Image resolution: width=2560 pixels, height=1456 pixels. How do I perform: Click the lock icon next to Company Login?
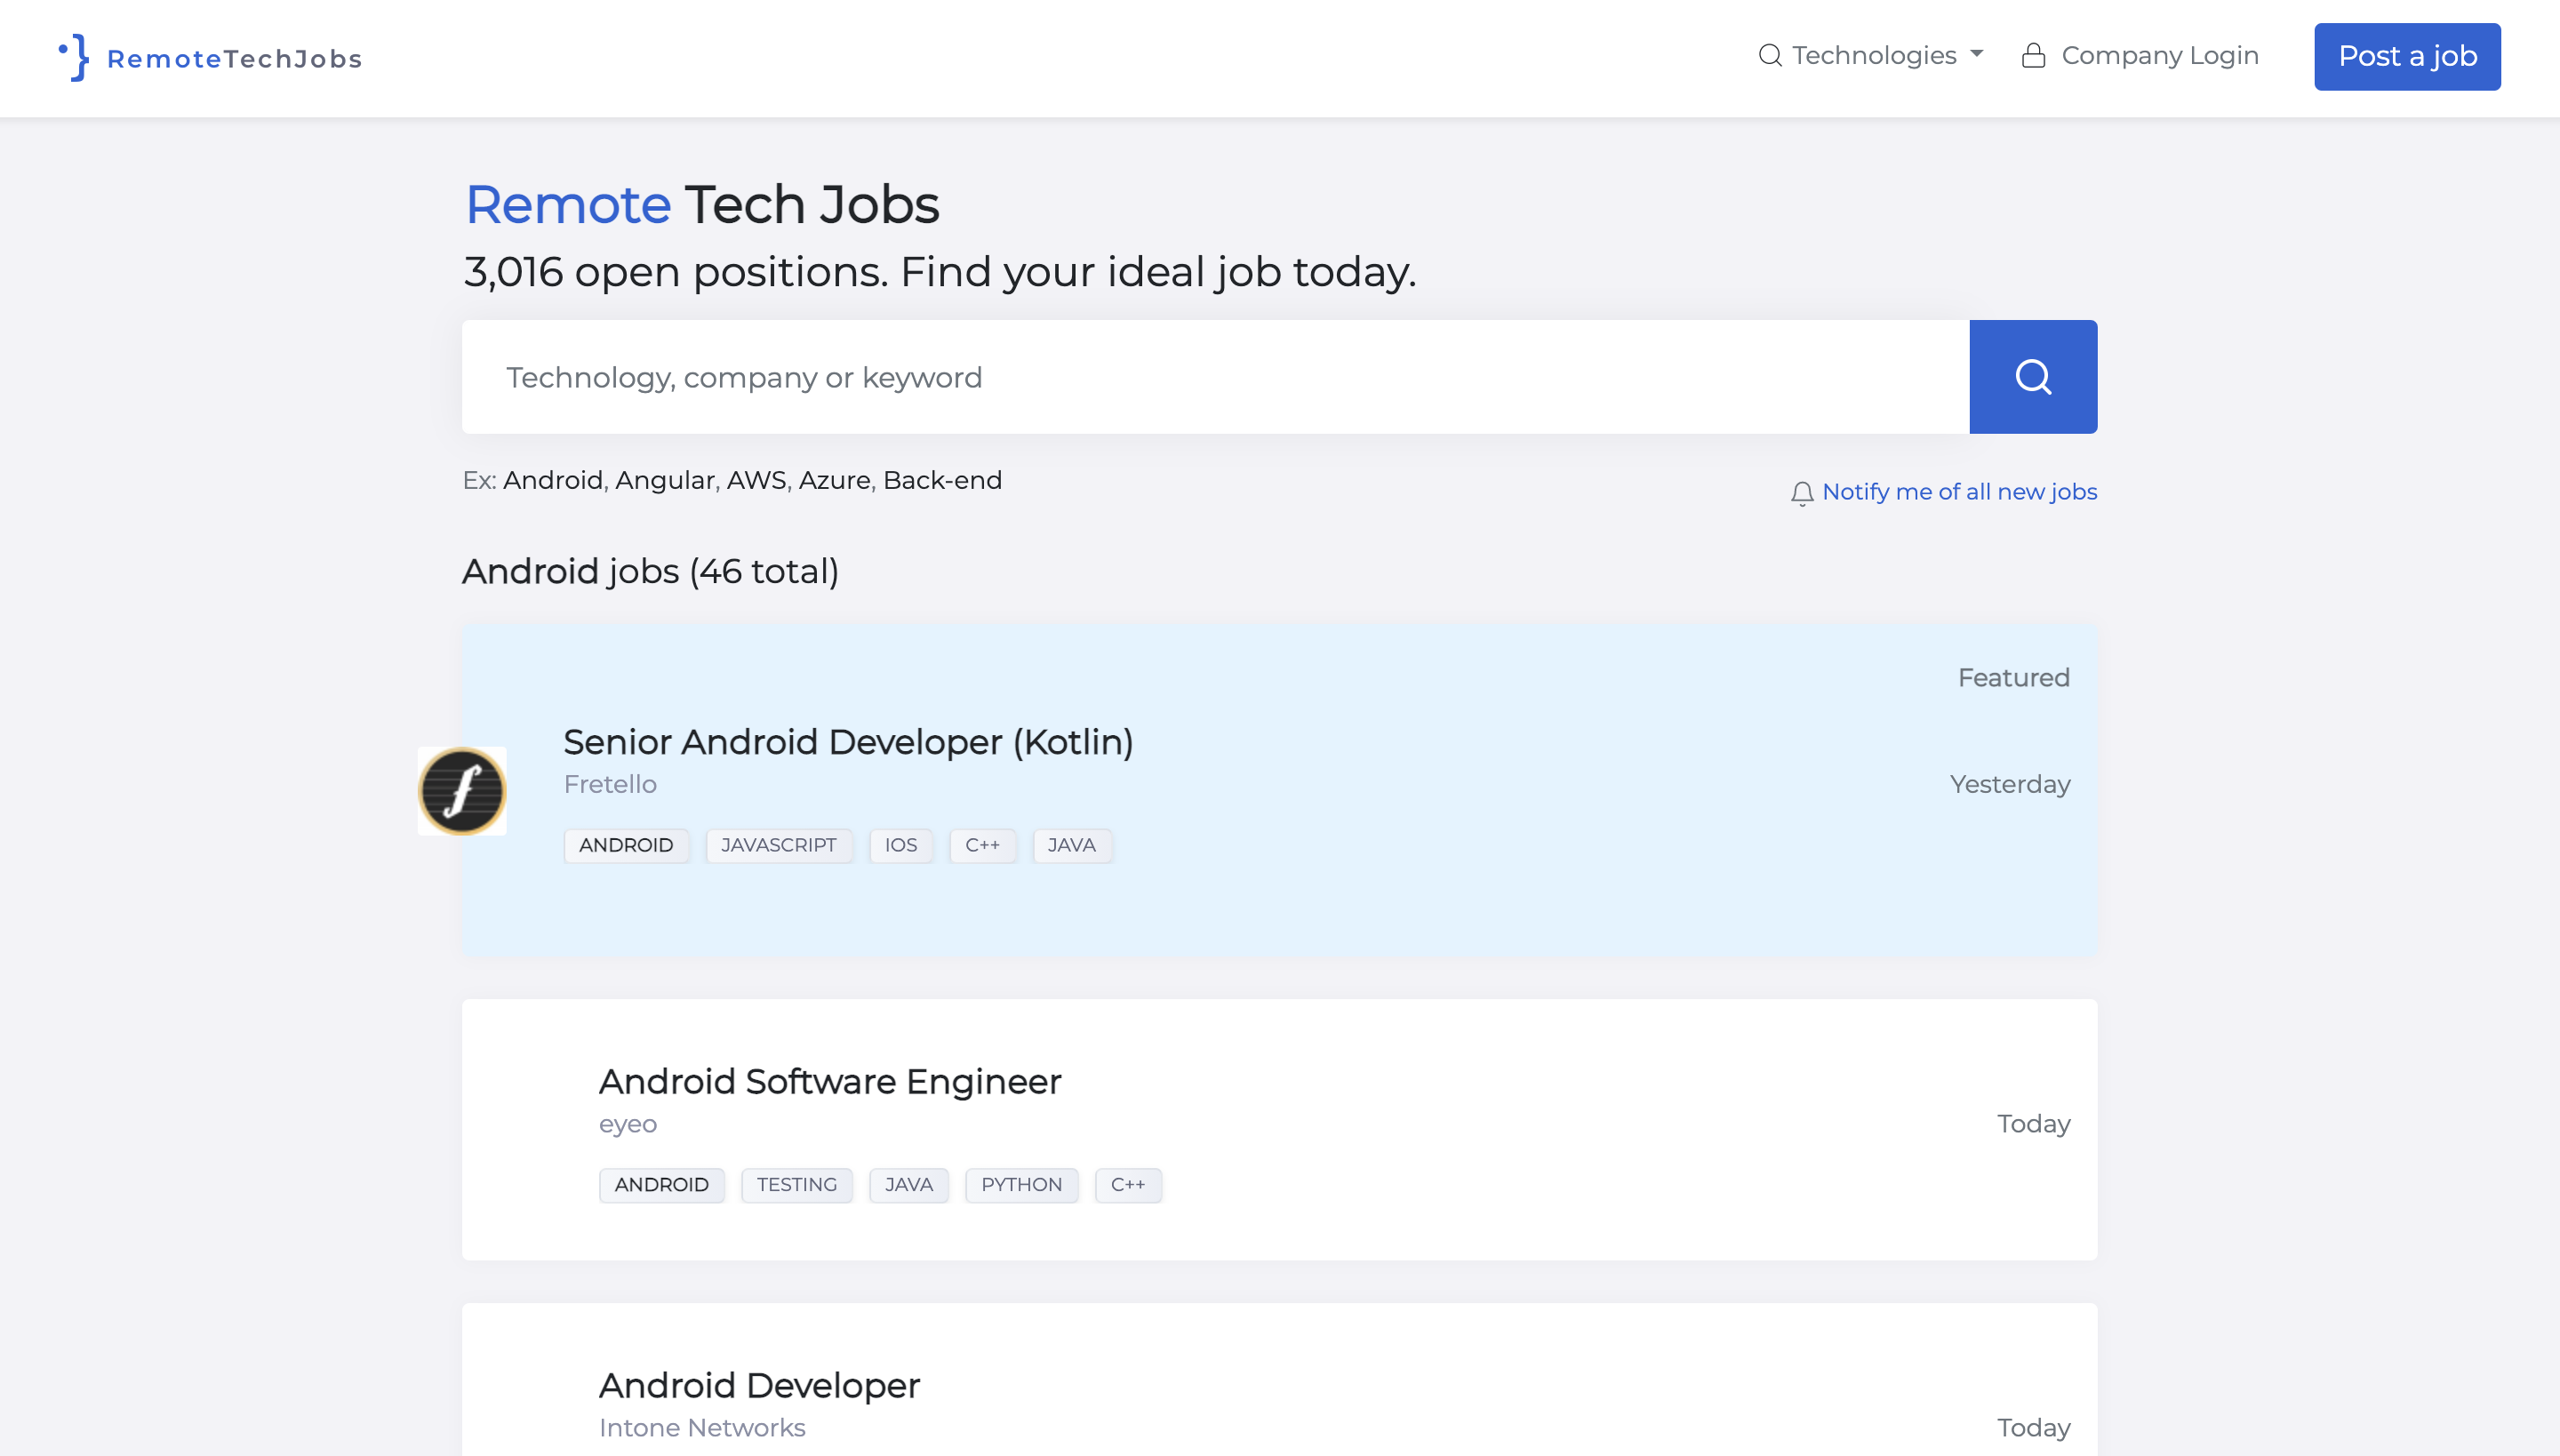click(2033, 55)
